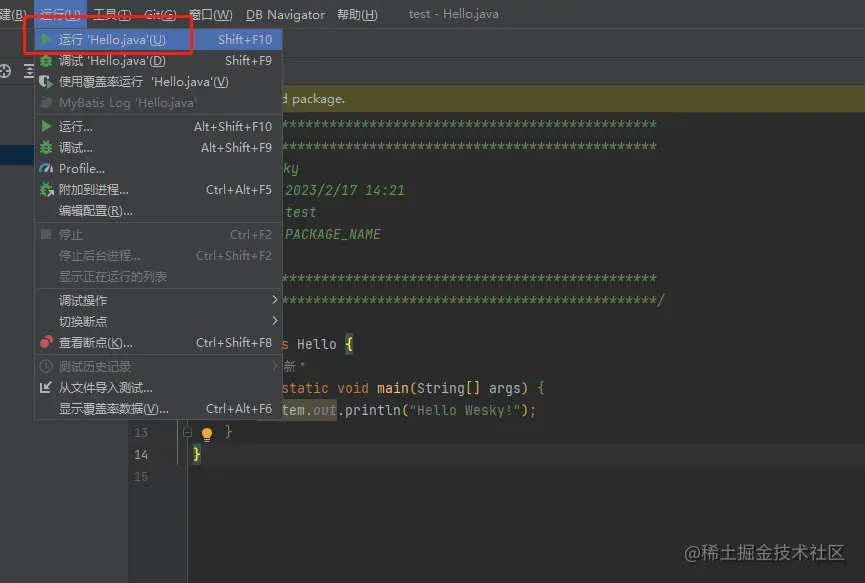Viewport: 865px width, 583px height.
Task: Click the Profile gauge icon
Action: (x=46, y=168)
